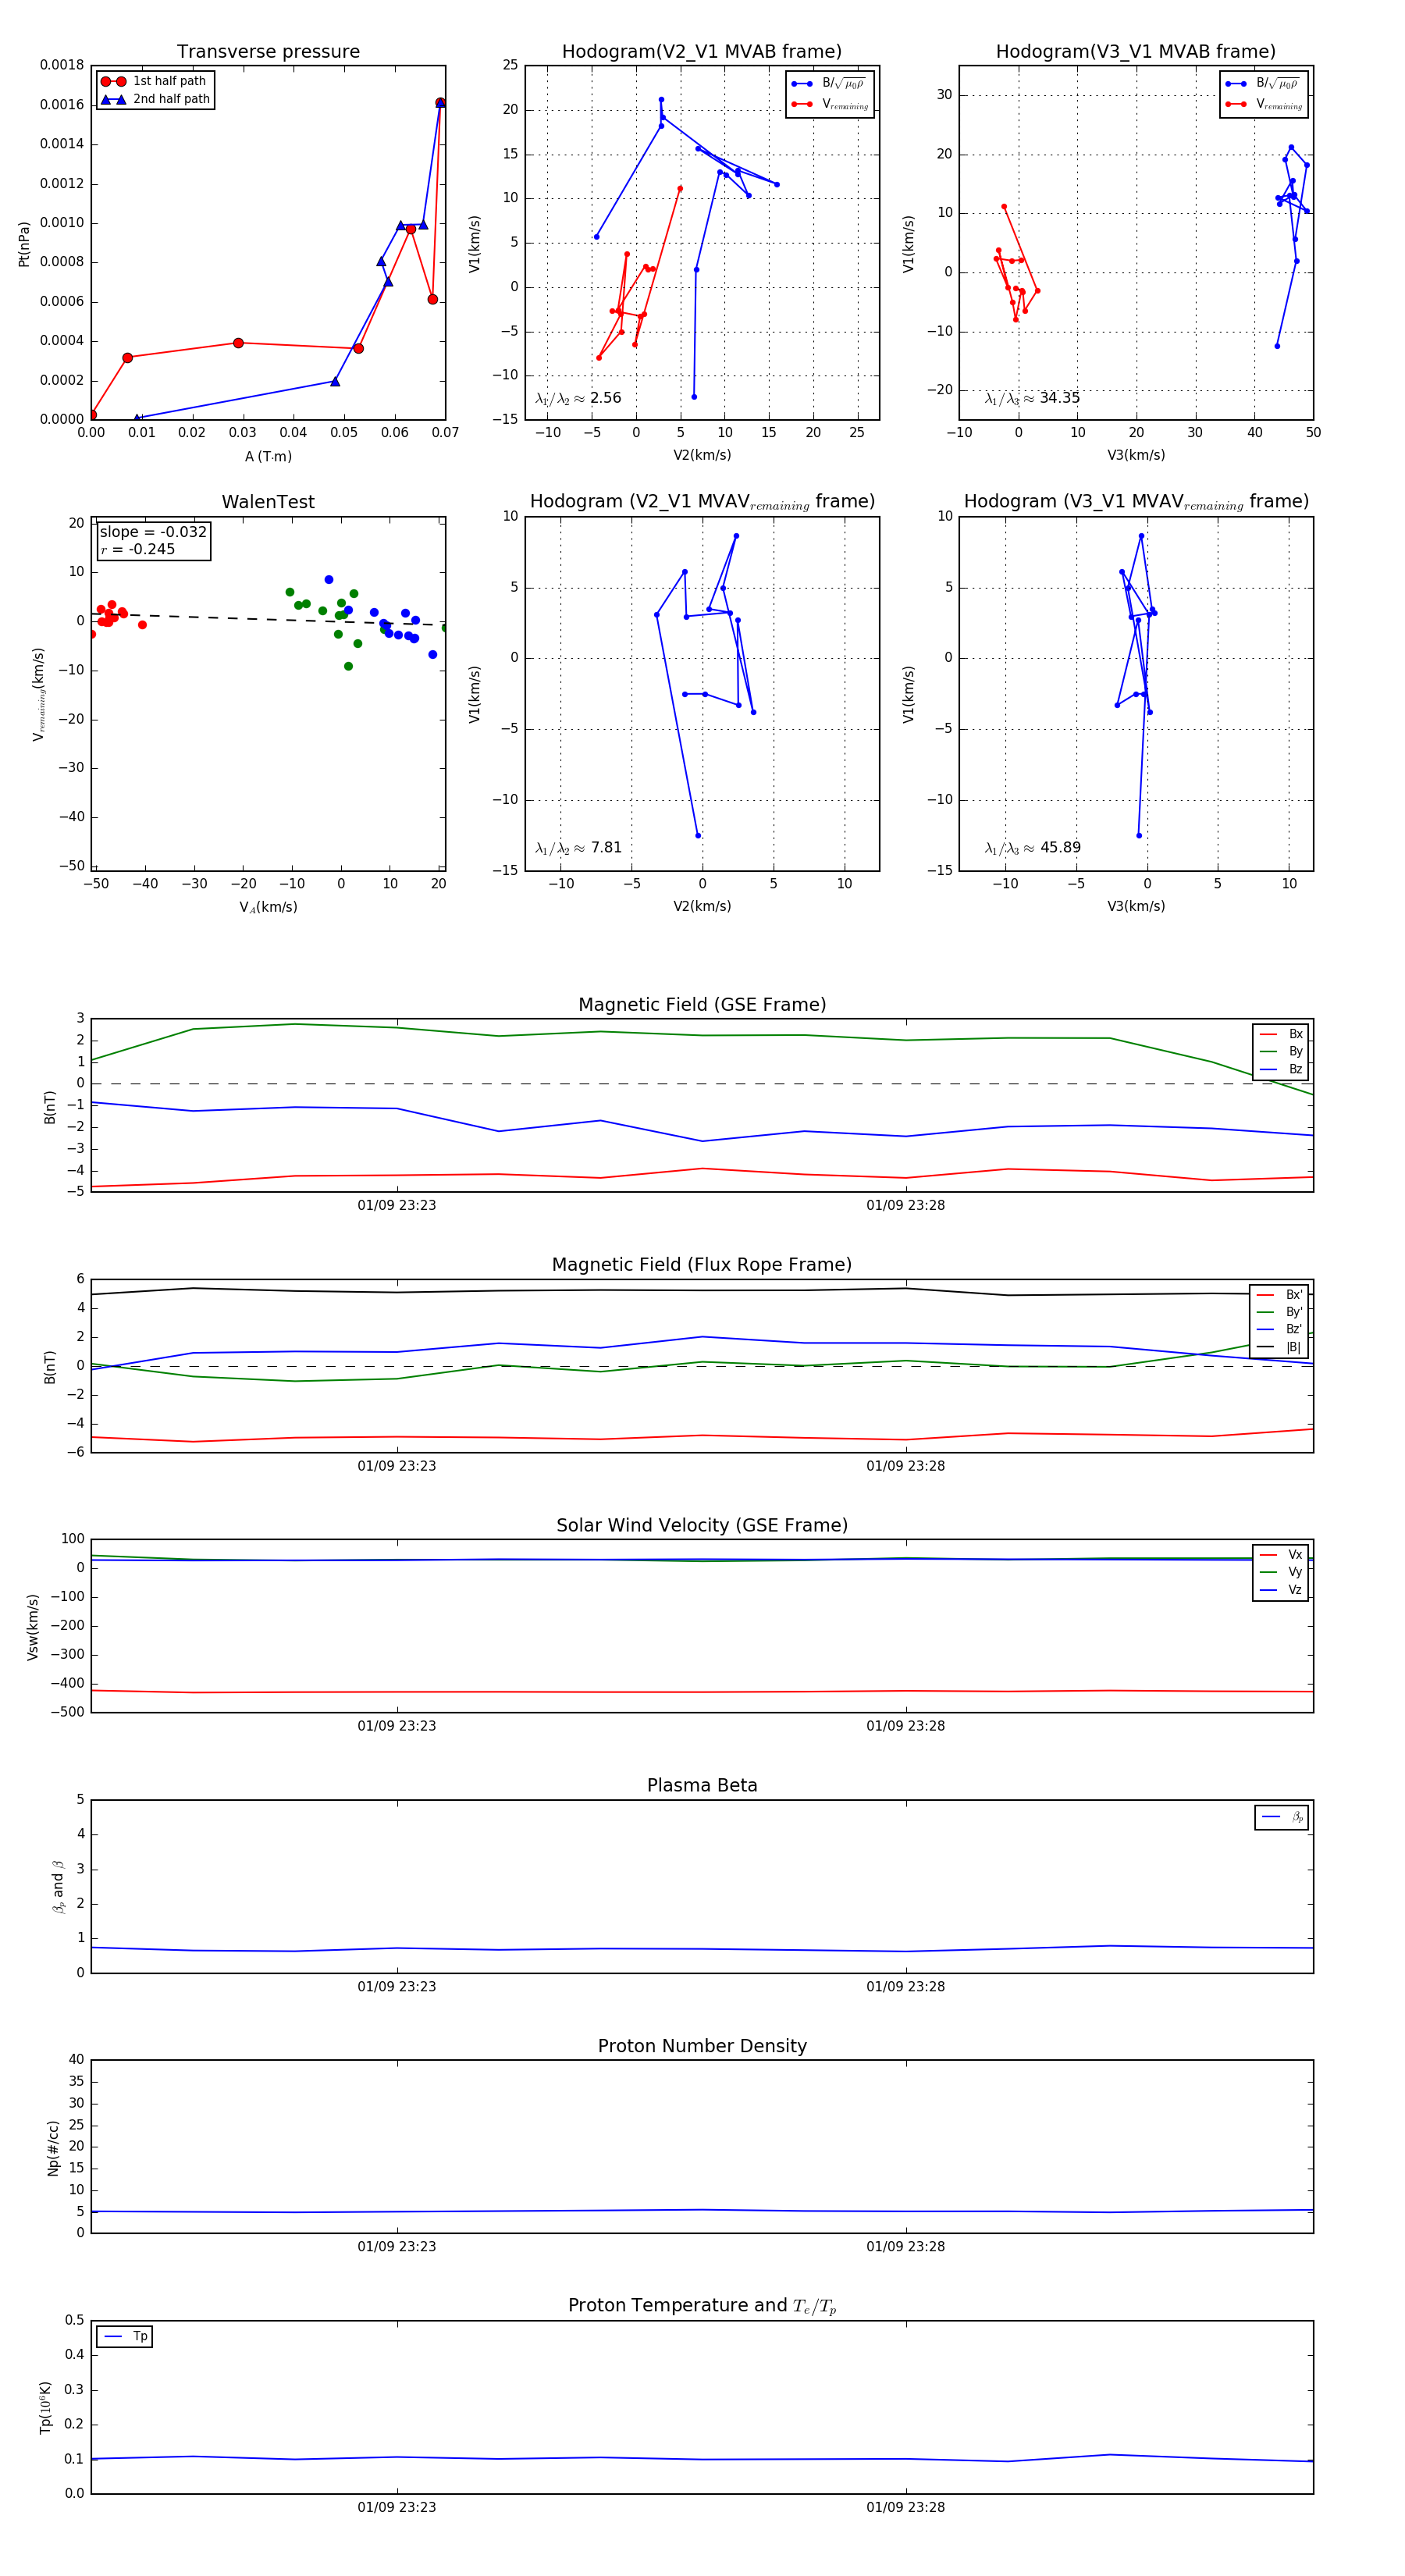Click 'B(nT)' y-axis label of Flux Rope plot
Screen dimensions: 1405x2576
pos(50,1367)
